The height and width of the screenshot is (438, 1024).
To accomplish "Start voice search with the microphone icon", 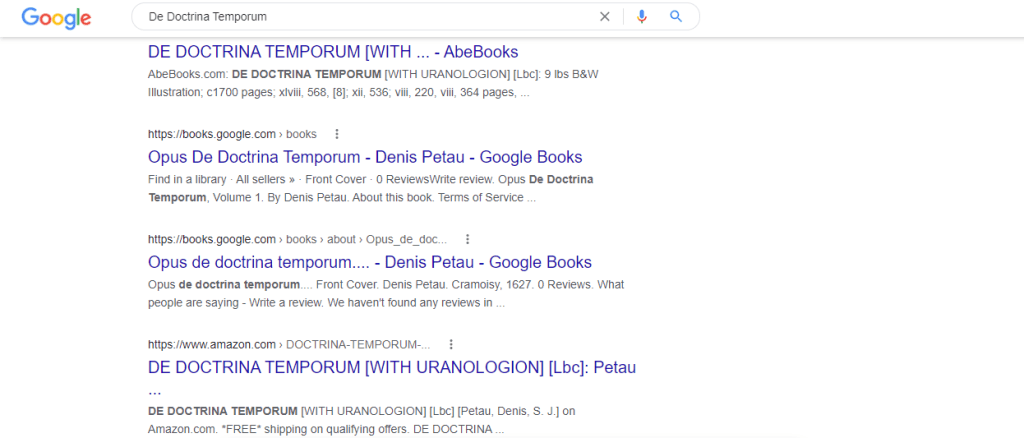I will point(642,17).
